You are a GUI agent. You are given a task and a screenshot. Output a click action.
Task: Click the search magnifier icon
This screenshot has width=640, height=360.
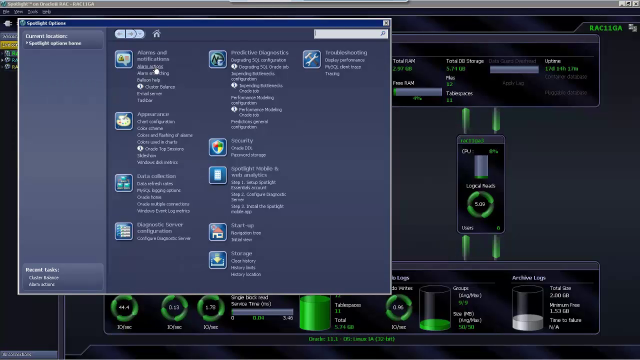[383, 33]
